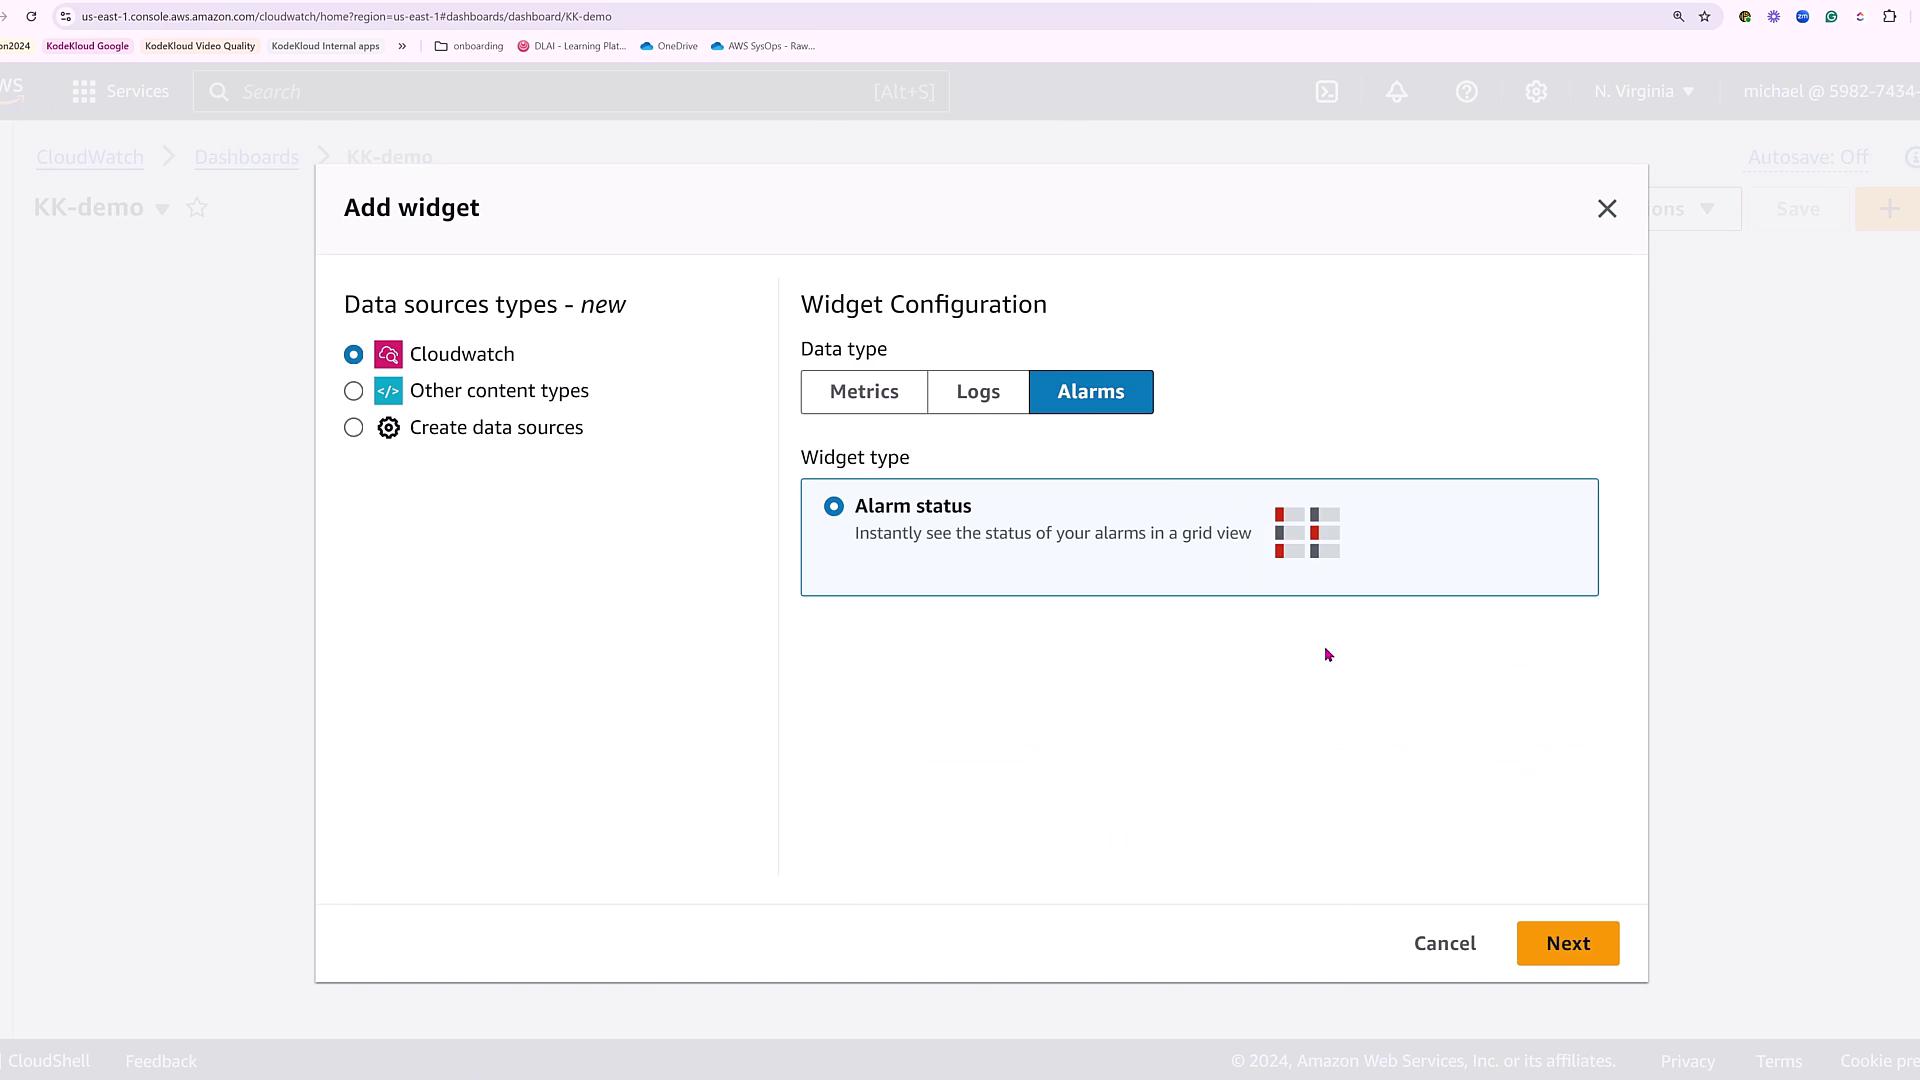Click the help question mark icon

click(1467, 92)
